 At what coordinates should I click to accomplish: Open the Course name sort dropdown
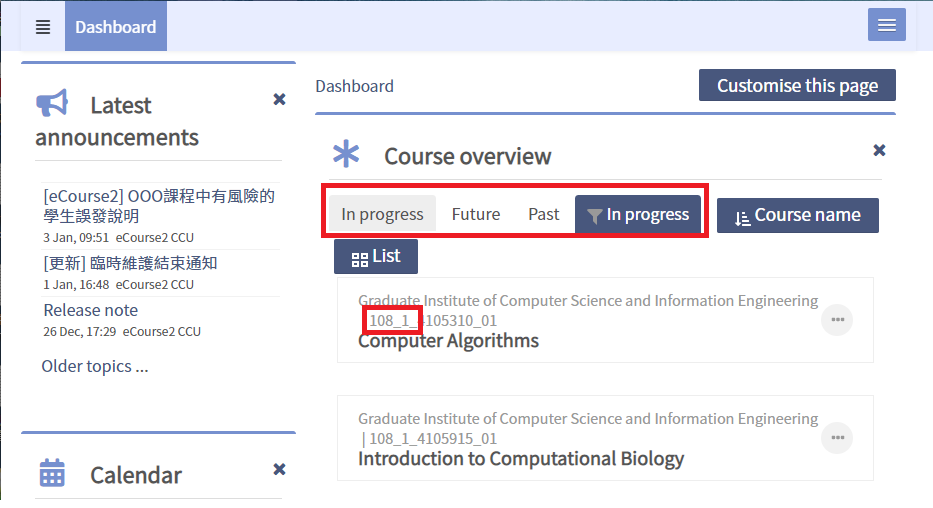pyautogui.click(x=797, y=215)
